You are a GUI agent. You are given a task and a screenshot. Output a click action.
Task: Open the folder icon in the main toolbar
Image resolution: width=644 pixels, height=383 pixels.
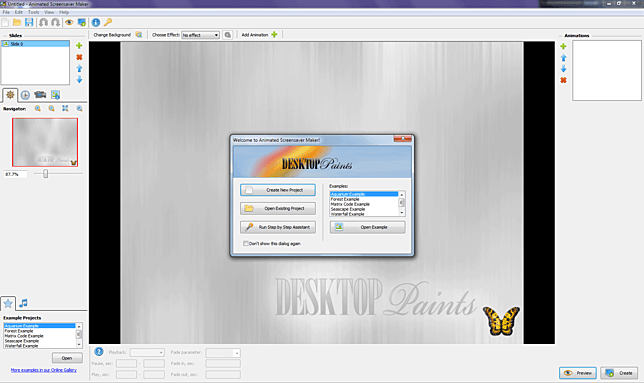click(x=17, y=22)
